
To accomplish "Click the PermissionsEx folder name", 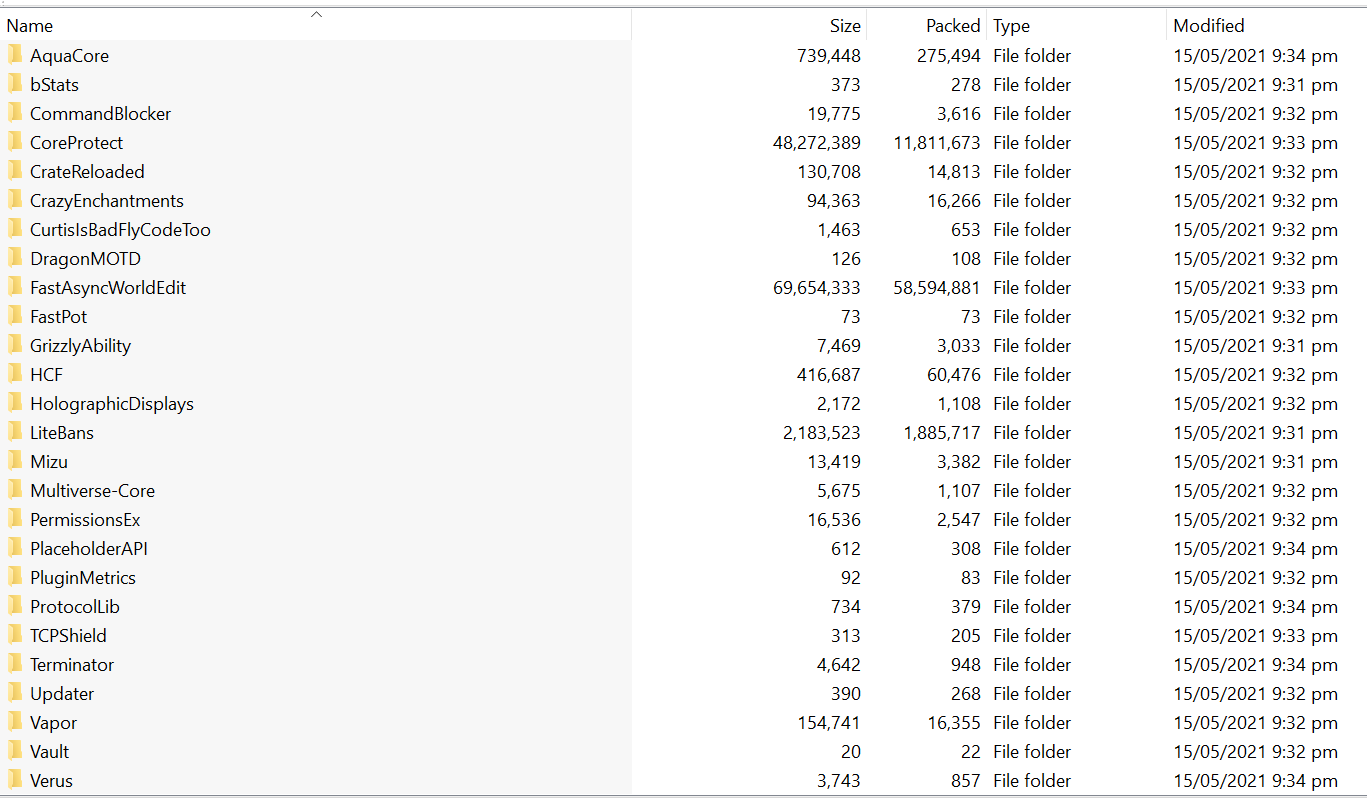I will point(85,520).
